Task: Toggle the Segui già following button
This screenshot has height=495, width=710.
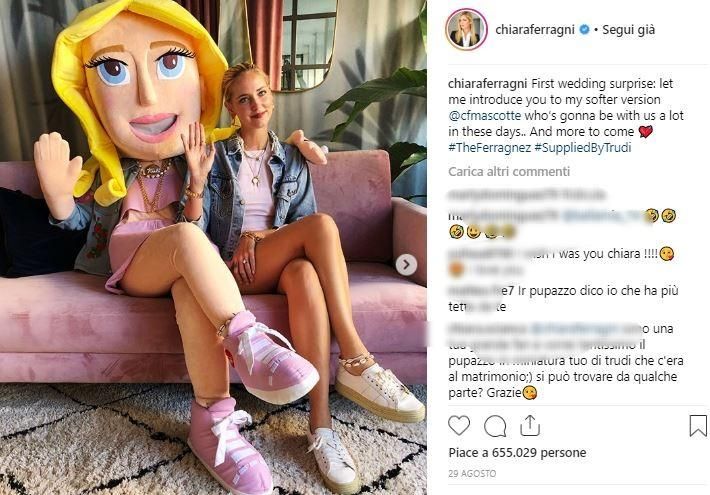Action: [628, 30]
